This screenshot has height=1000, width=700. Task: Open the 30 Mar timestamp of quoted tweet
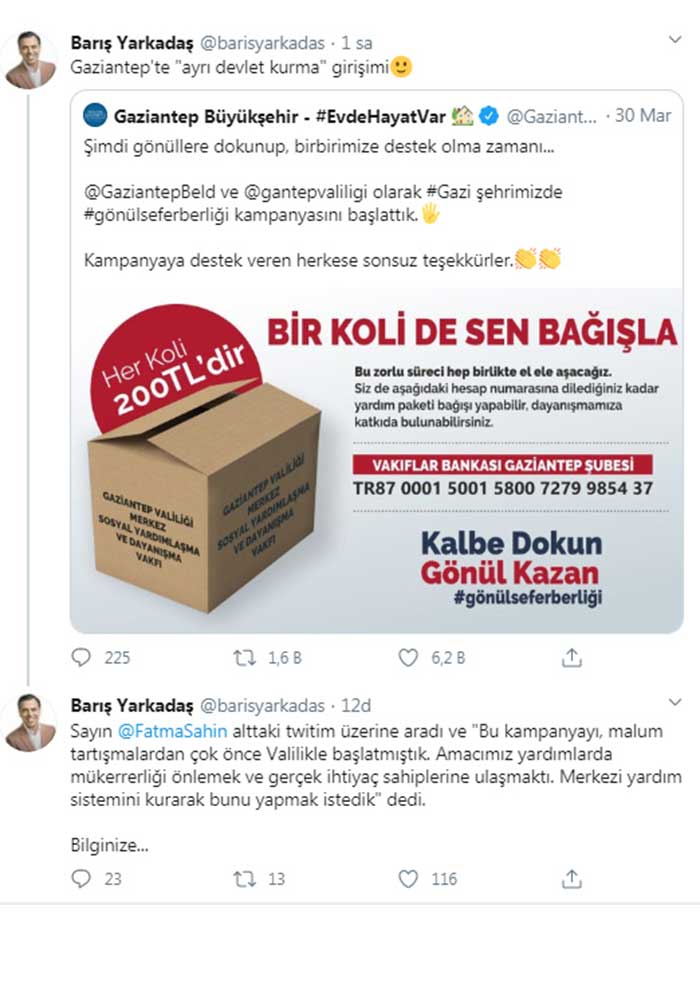point(643,115)
